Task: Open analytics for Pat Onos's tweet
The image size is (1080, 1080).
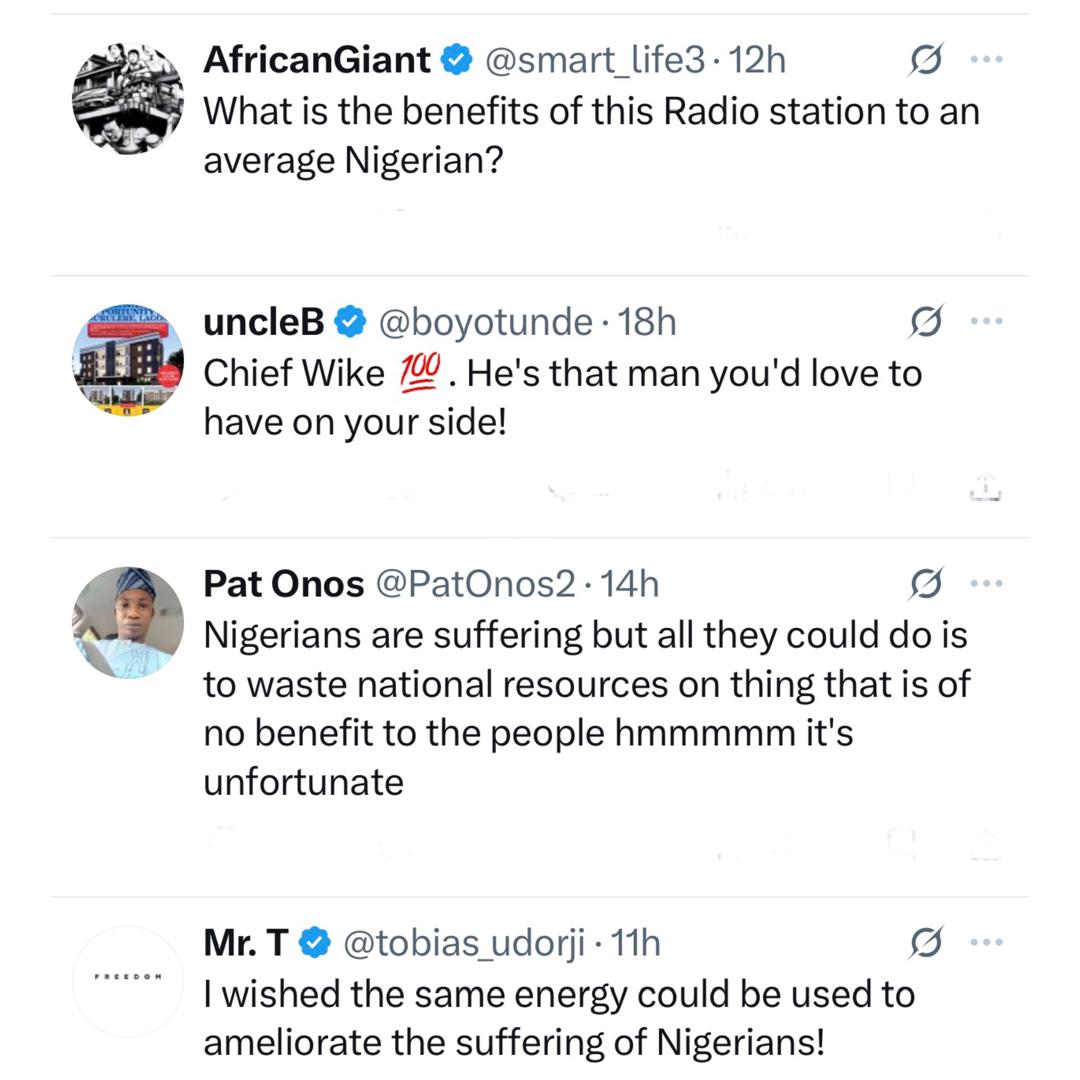Action: (925, 582)
